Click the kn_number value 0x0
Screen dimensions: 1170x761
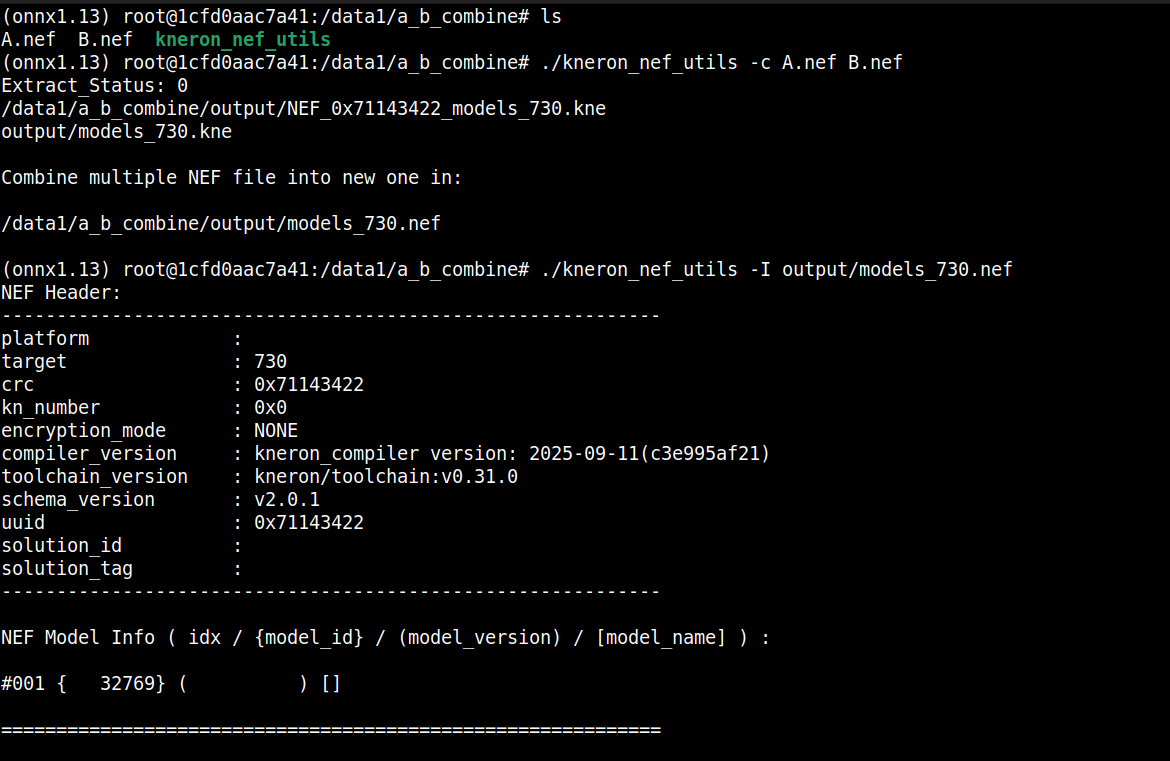270,407
